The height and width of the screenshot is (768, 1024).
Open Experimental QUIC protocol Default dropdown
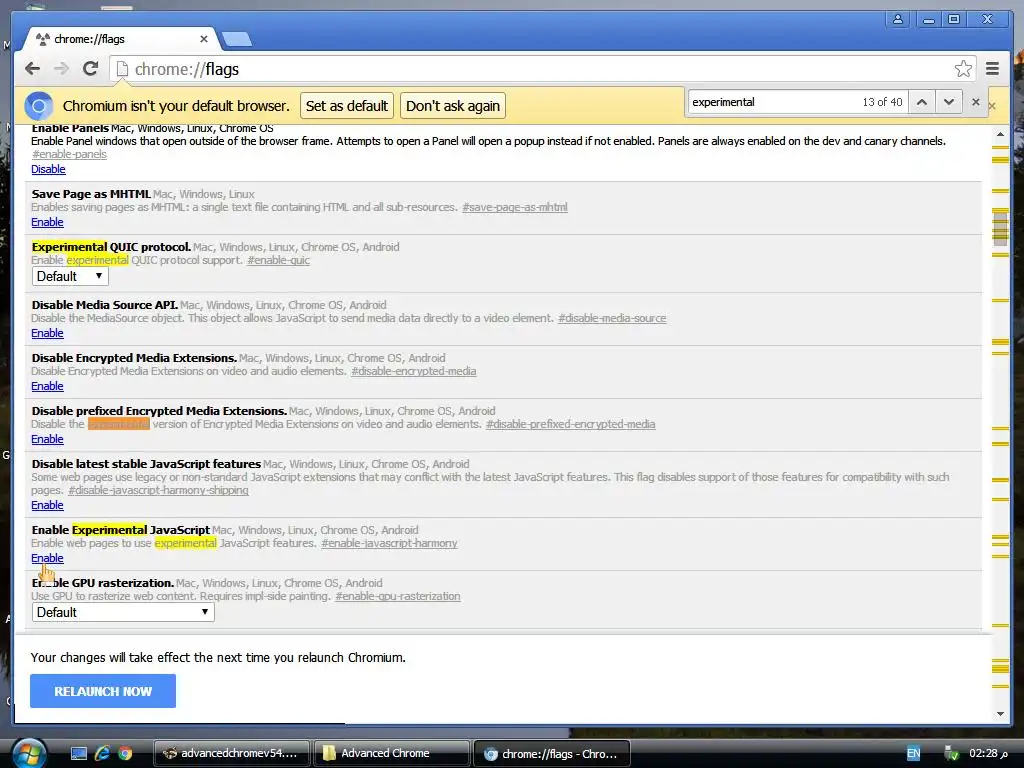click(70, 276)
